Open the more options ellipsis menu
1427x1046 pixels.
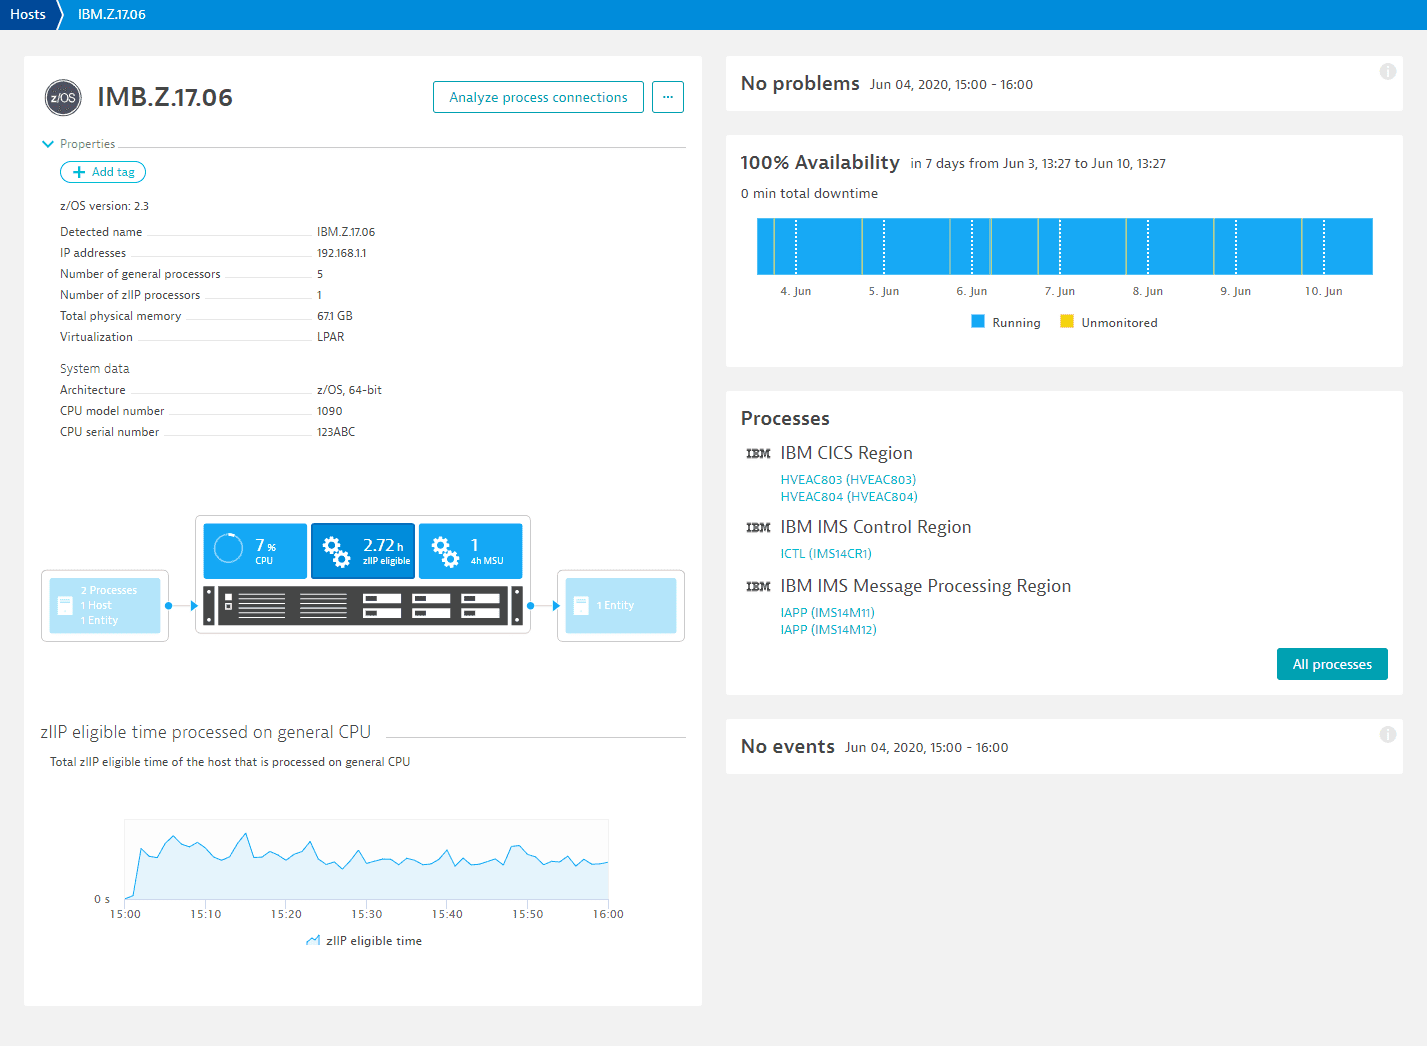[668, 97]
